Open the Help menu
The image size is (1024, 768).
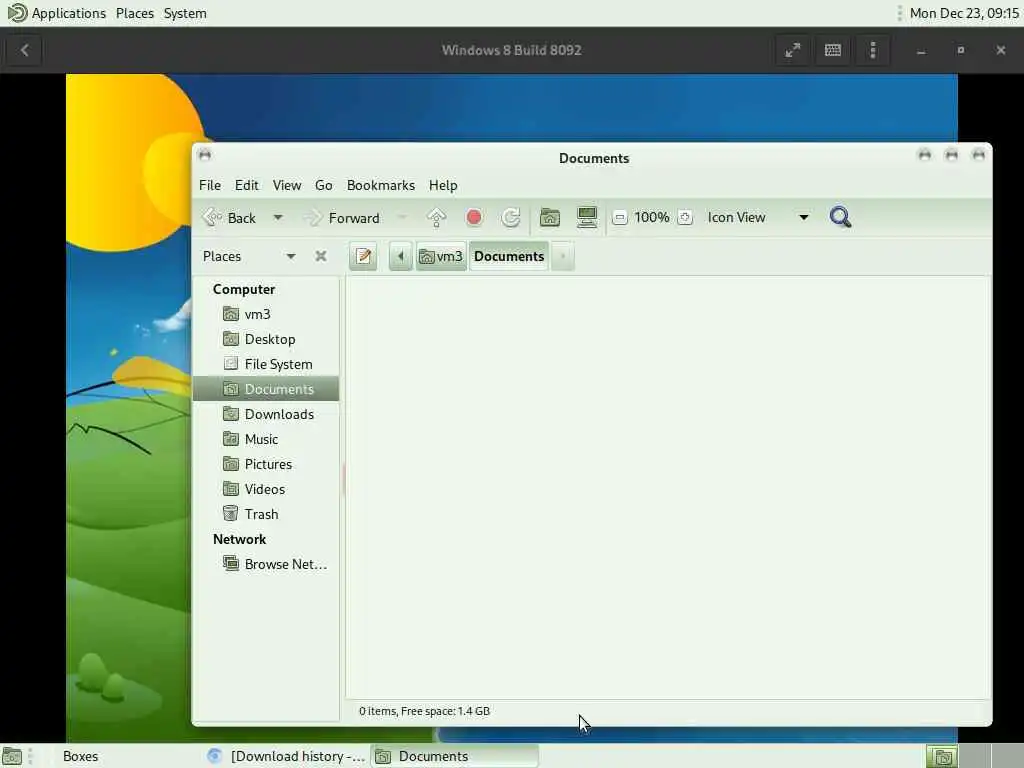tap(443, 185)
